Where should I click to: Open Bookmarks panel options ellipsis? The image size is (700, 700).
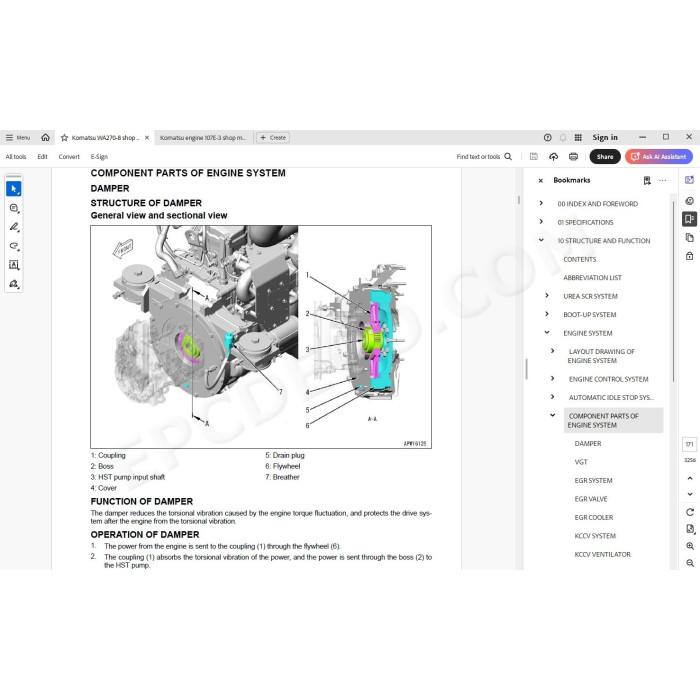pyautogui.click(x=662, y=180)
